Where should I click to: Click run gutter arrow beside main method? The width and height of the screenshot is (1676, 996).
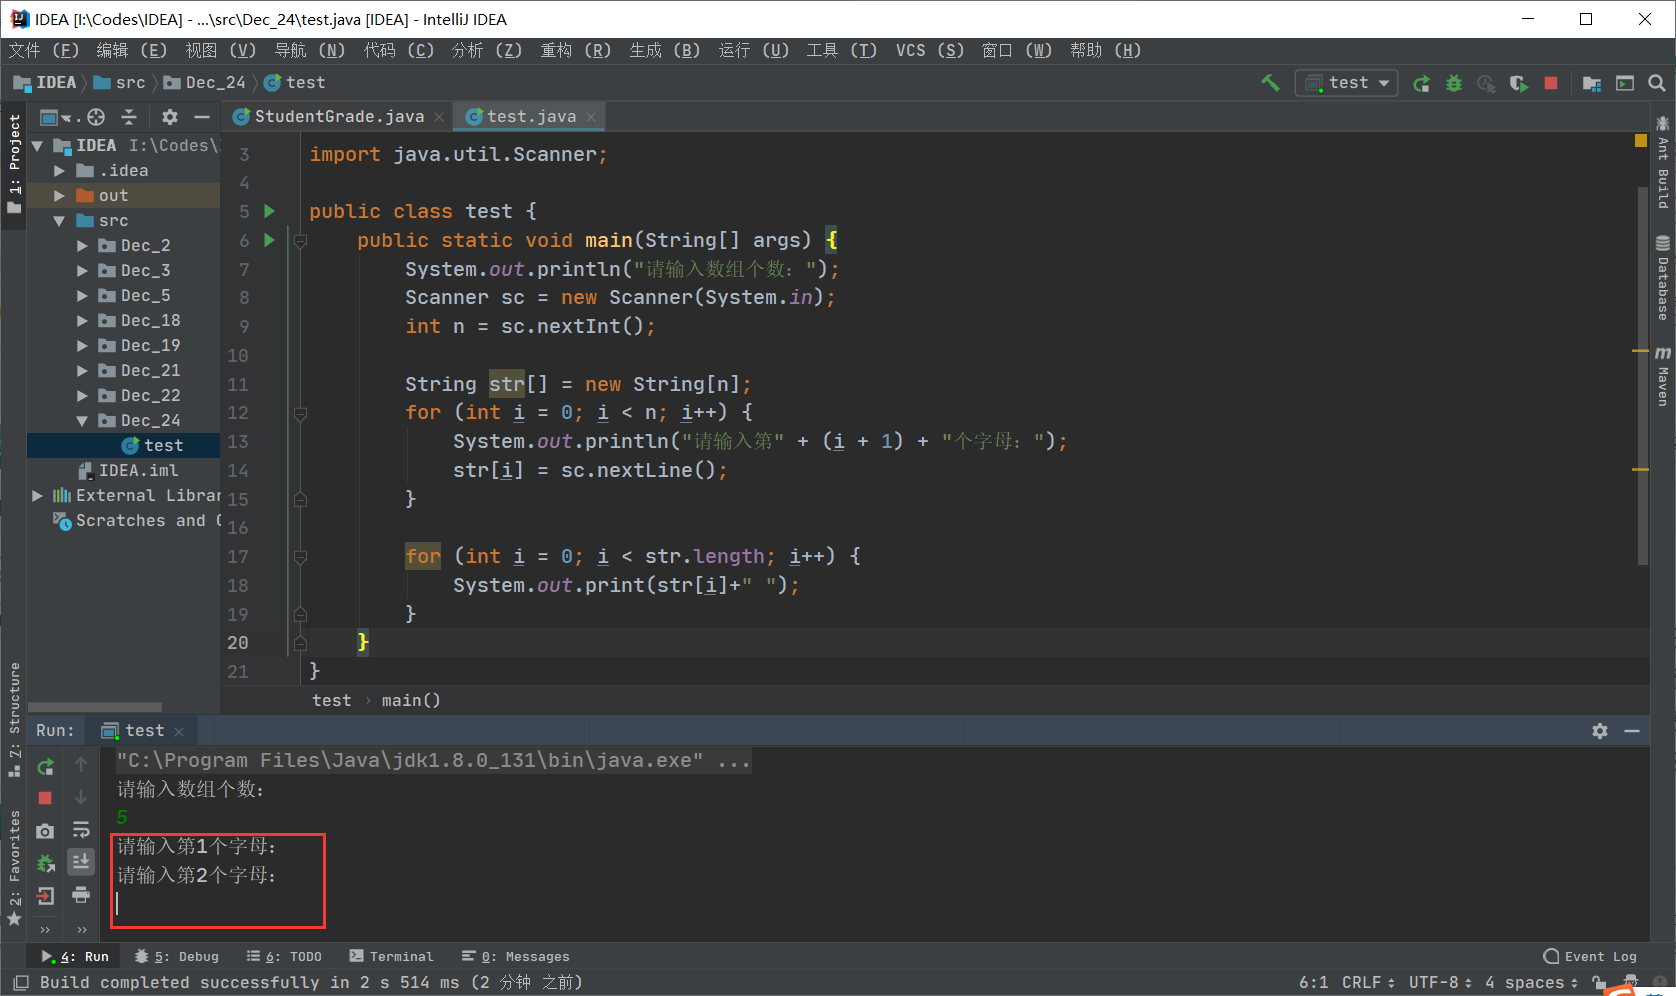pos(269,240)
